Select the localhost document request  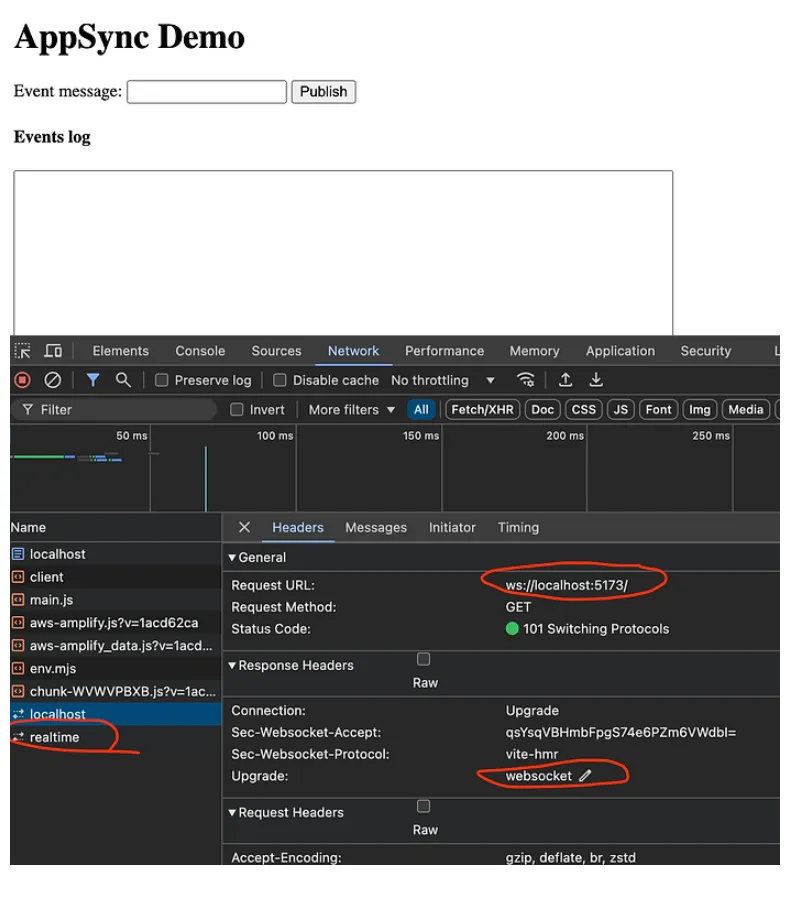115,554
